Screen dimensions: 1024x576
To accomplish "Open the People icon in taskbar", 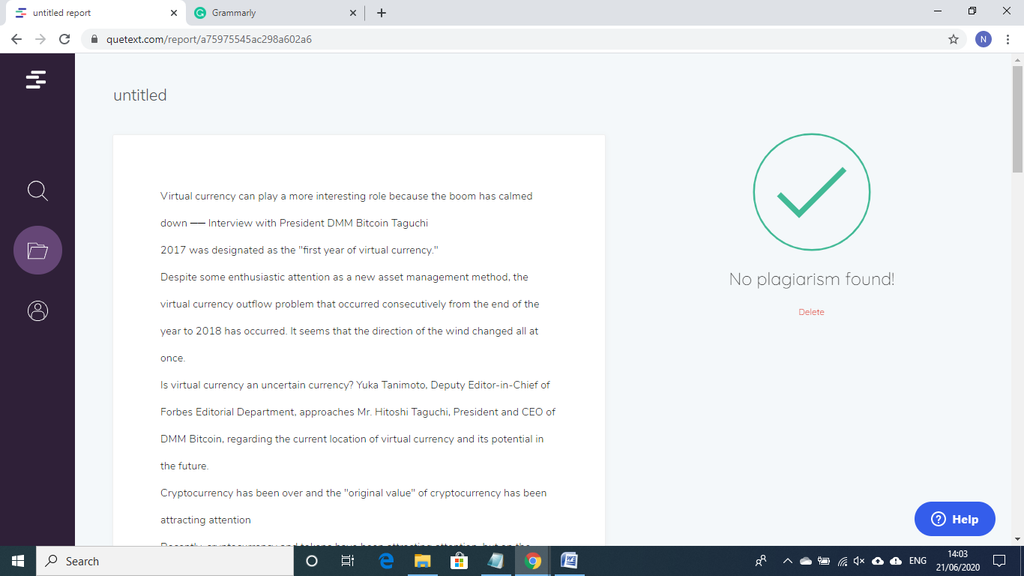I will point(761,561).
